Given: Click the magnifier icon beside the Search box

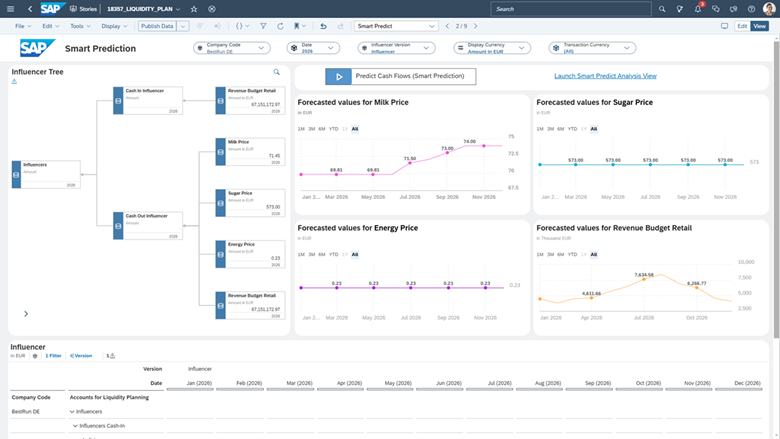Looking at the screenshot, I should 662,9.
